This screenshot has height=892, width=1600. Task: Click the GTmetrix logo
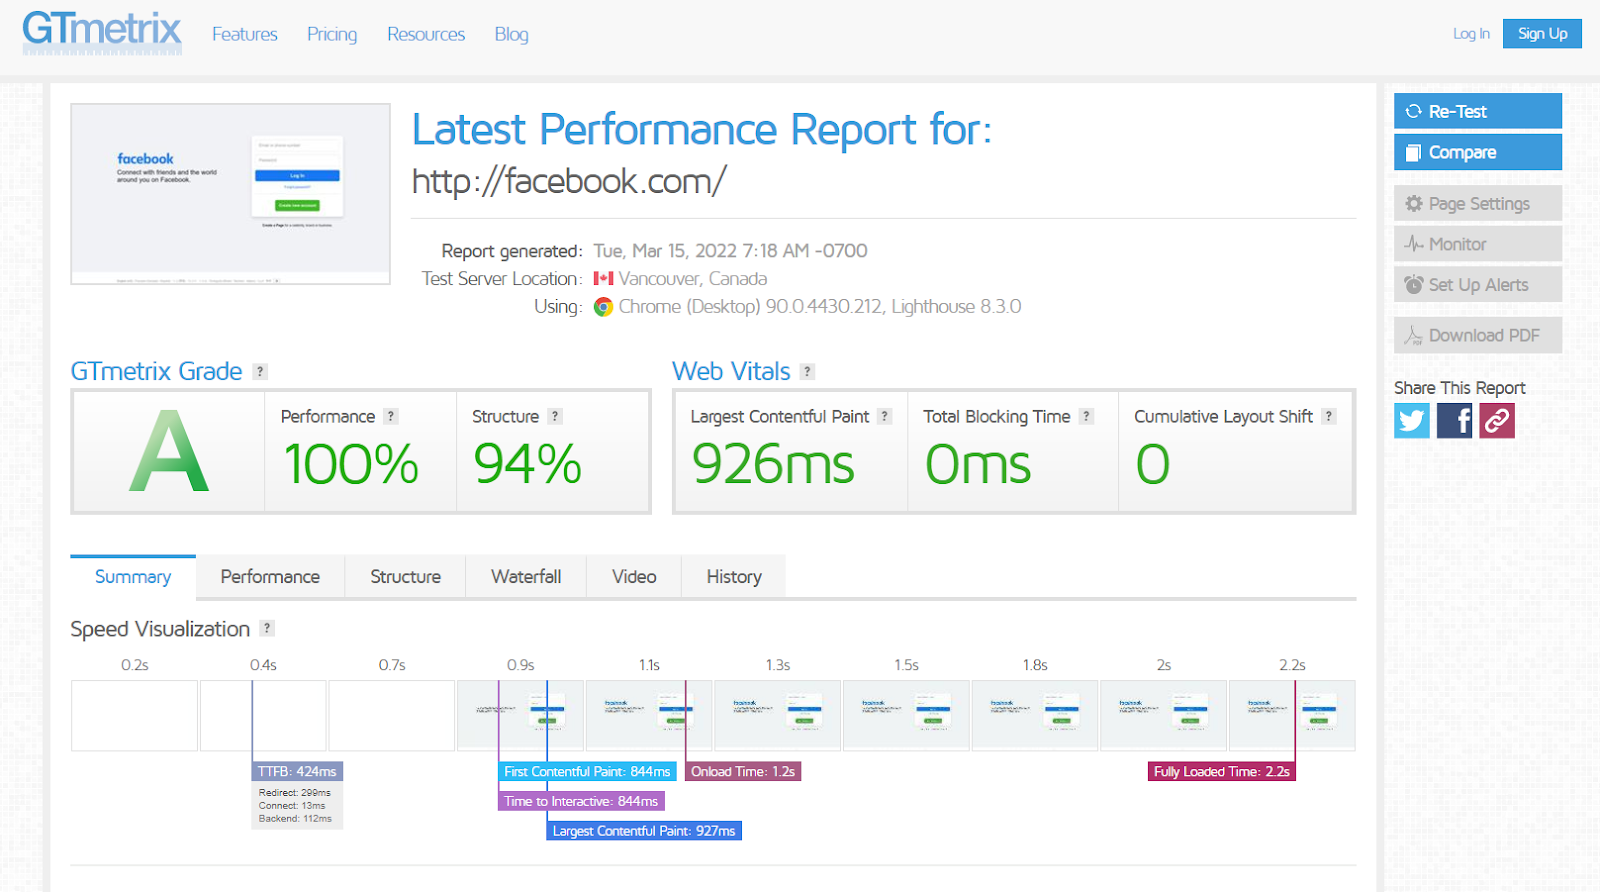coord(102,32)
